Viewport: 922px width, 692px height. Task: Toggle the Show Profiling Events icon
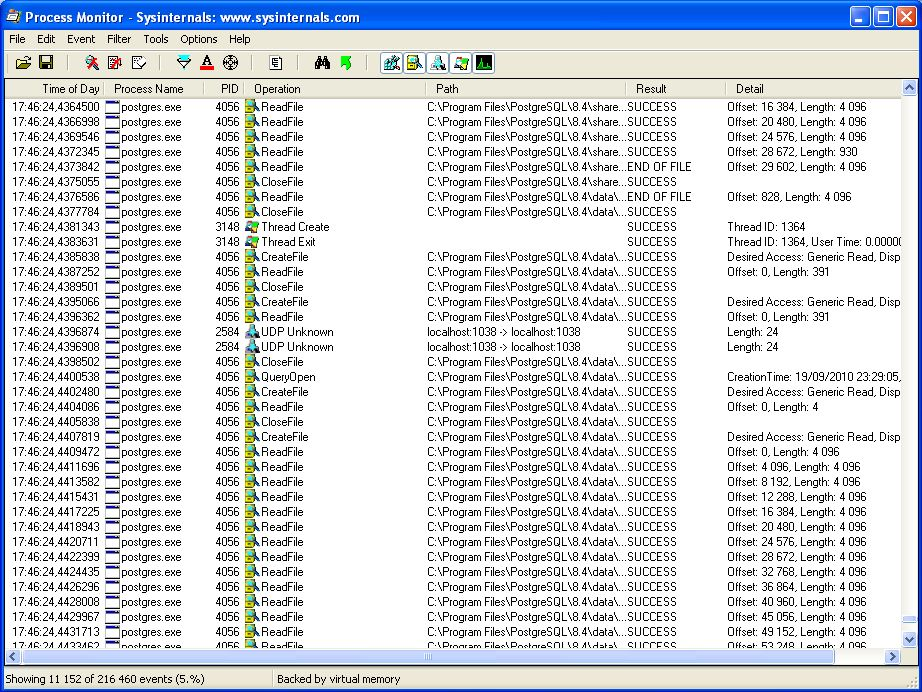coord(484,63)
